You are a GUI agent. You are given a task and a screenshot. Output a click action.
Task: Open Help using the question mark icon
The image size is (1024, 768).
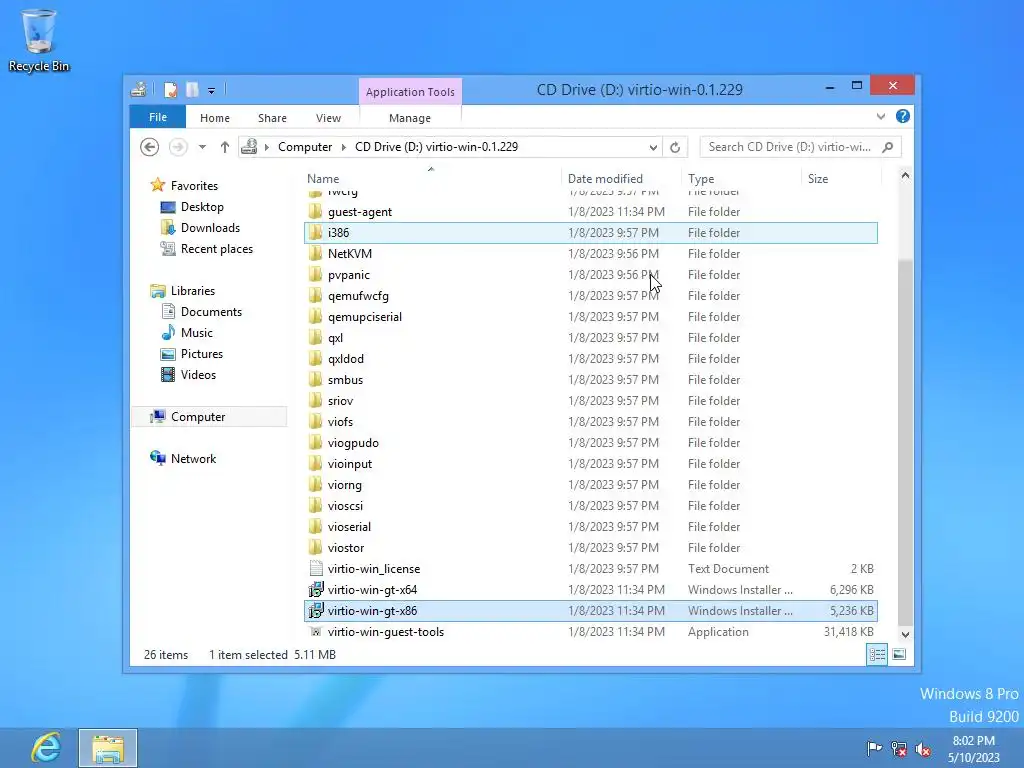tap(903, 116)
